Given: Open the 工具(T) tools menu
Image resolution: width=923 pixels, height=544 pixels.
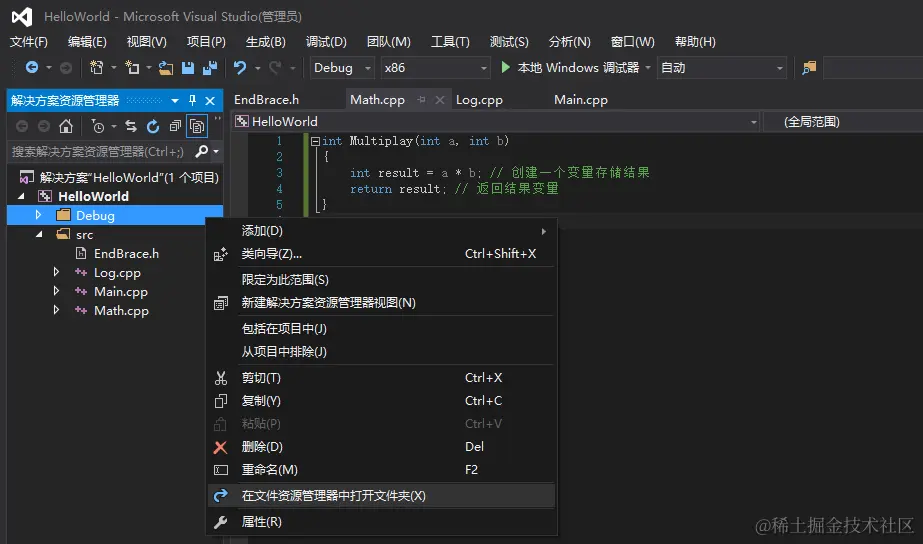Looking at the screenshot, I should (x=450, y=42).
